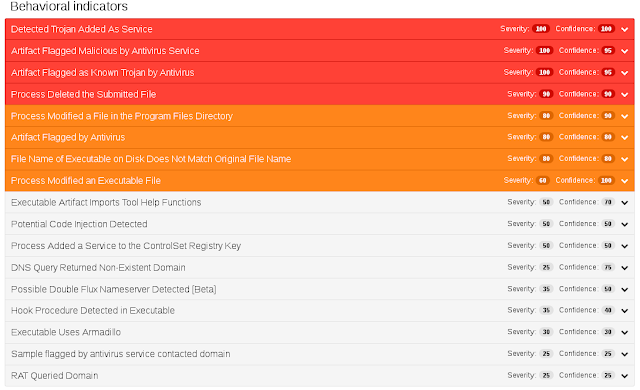The height and width of the screenshot is (390, 640).
Task: Expand Process Deleted the Submitted File details
Action: click(x=624, y=95)
